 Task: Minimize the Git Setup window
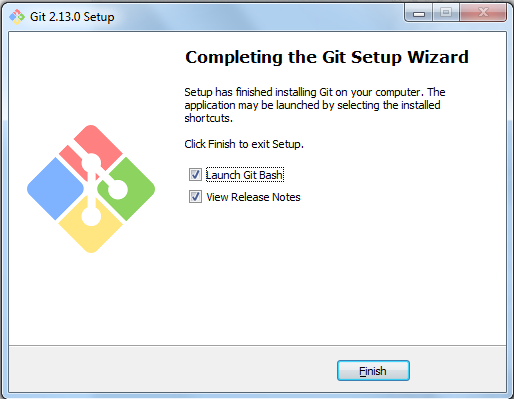[x=419, y=13]
